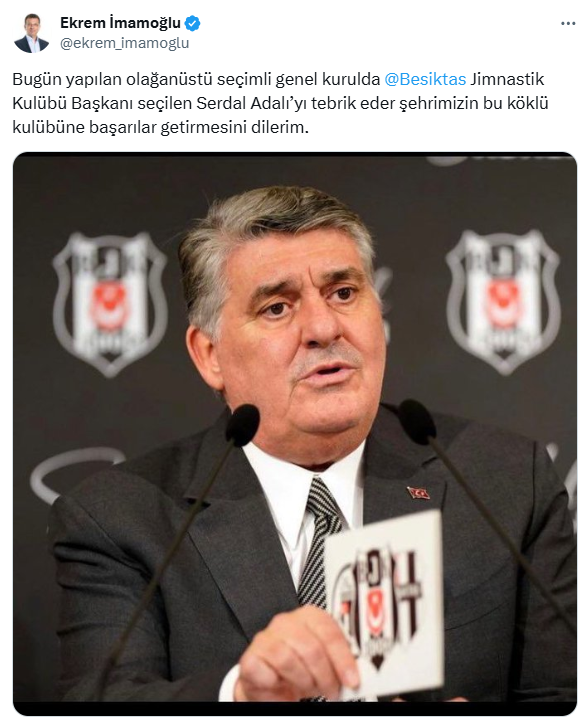
Task: Visit the @ekrem_imamoglu handle
Action: pos(124,43)
